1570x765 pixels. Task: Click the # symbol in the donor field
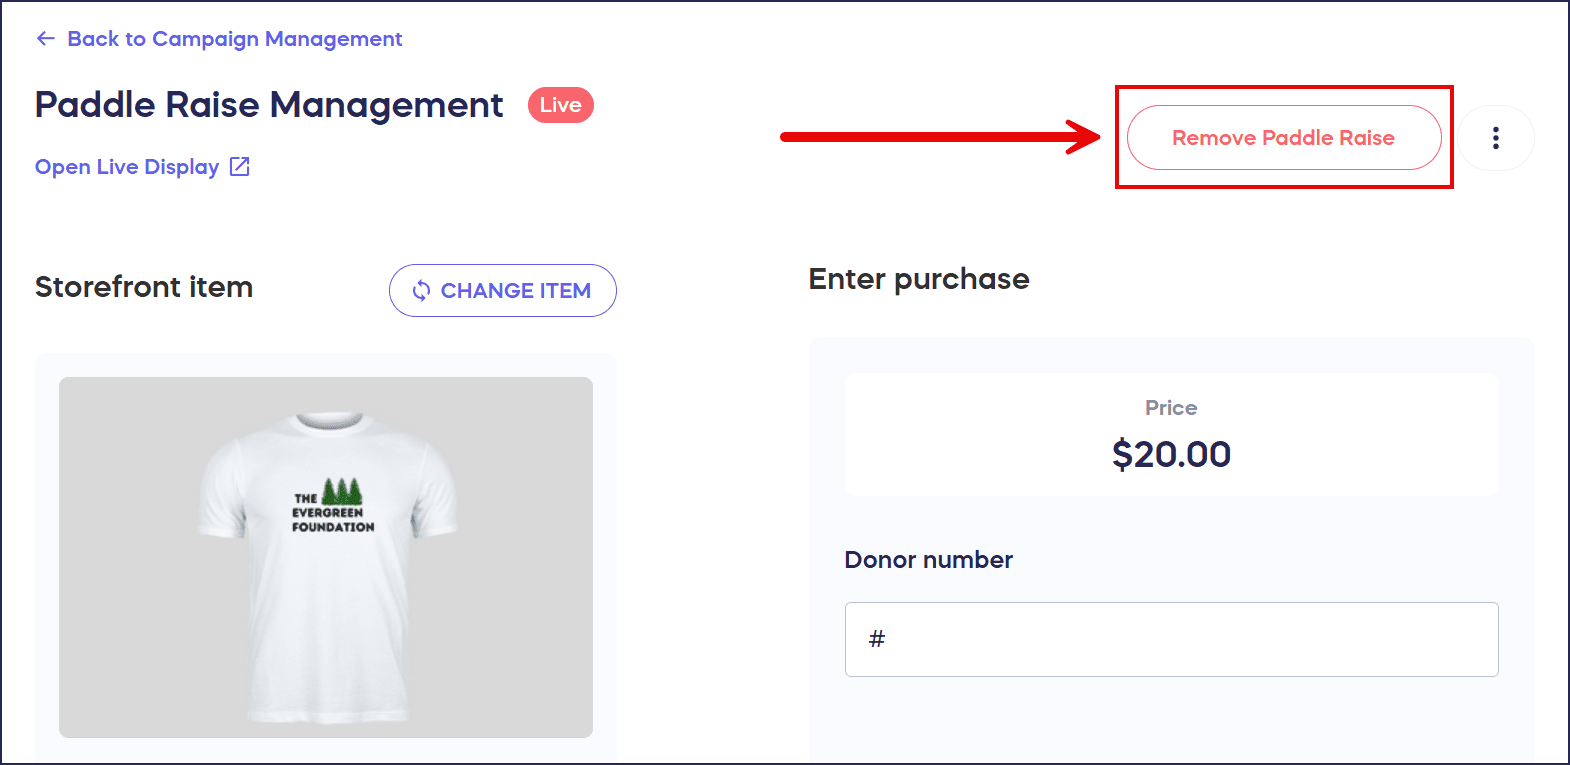click(877, 639)
